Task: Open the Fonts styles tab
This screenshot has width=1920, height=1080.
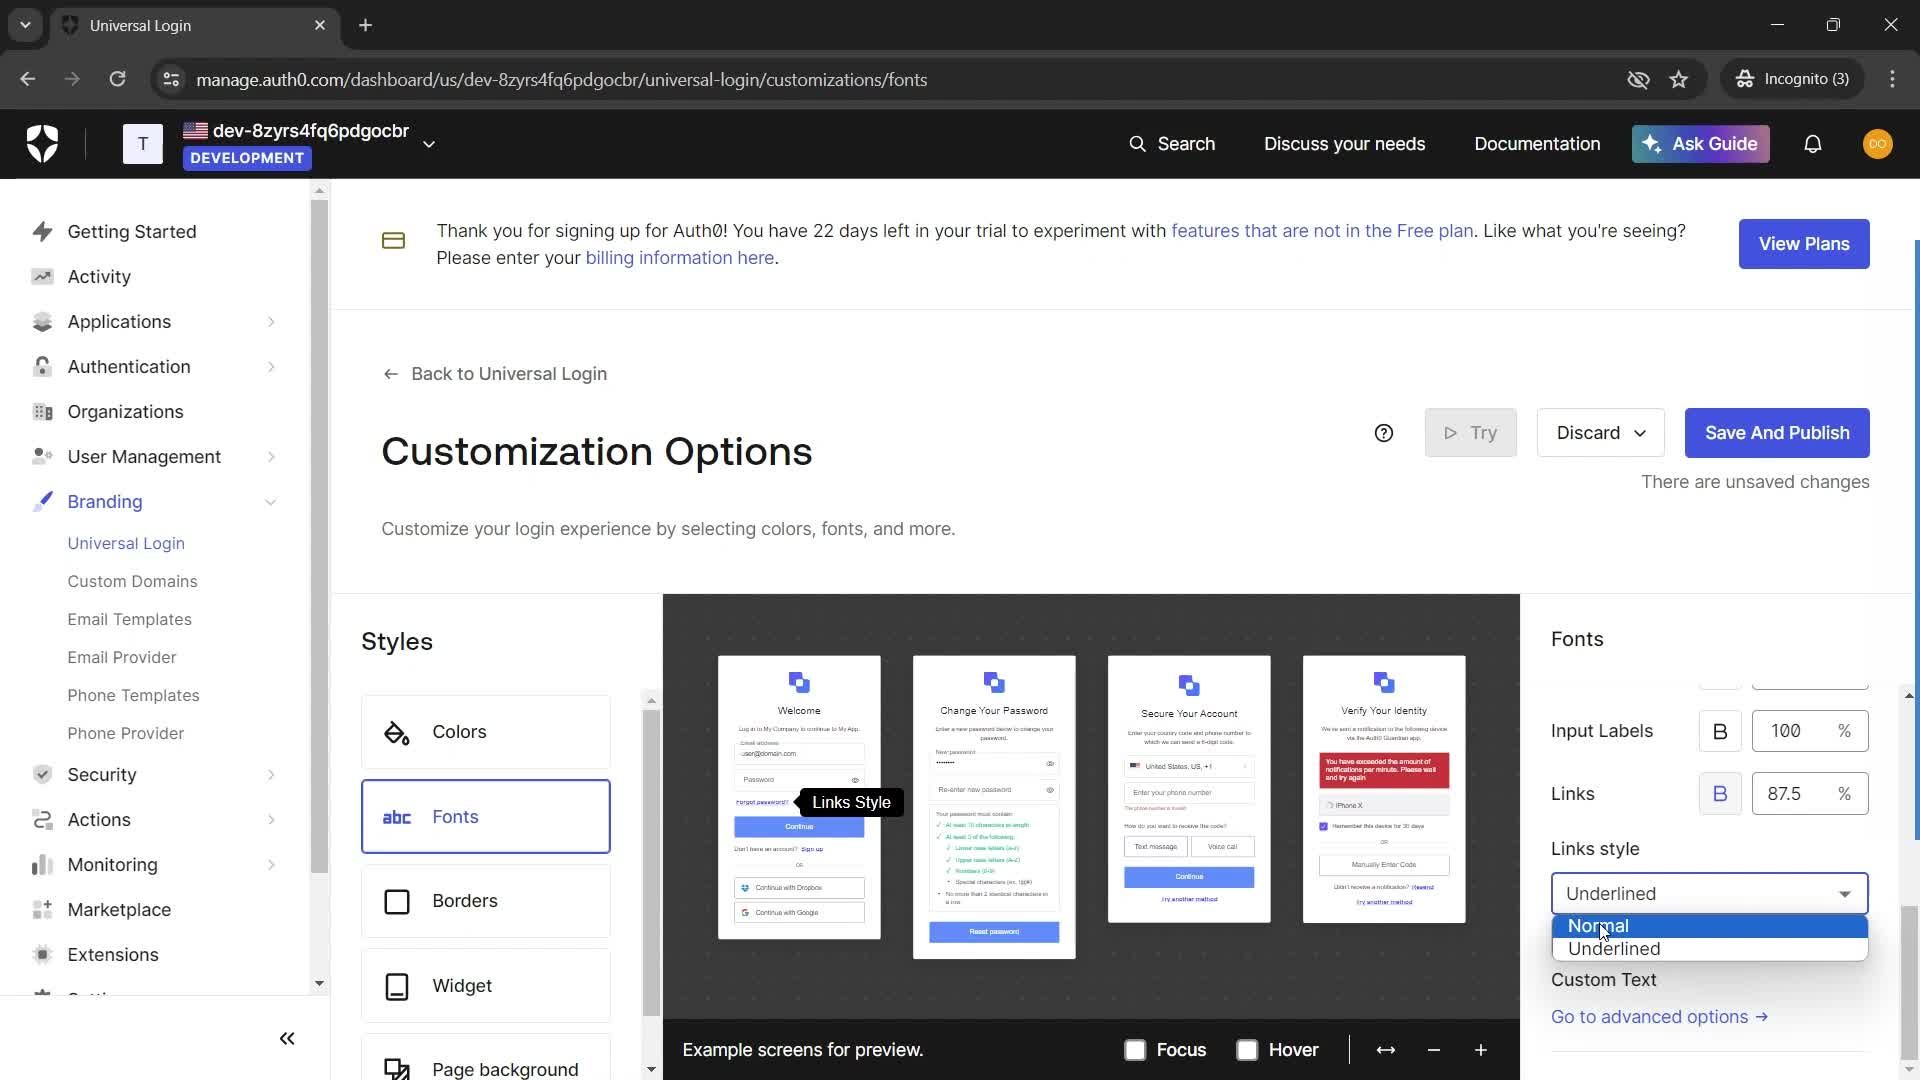Action: click(486, 817)
